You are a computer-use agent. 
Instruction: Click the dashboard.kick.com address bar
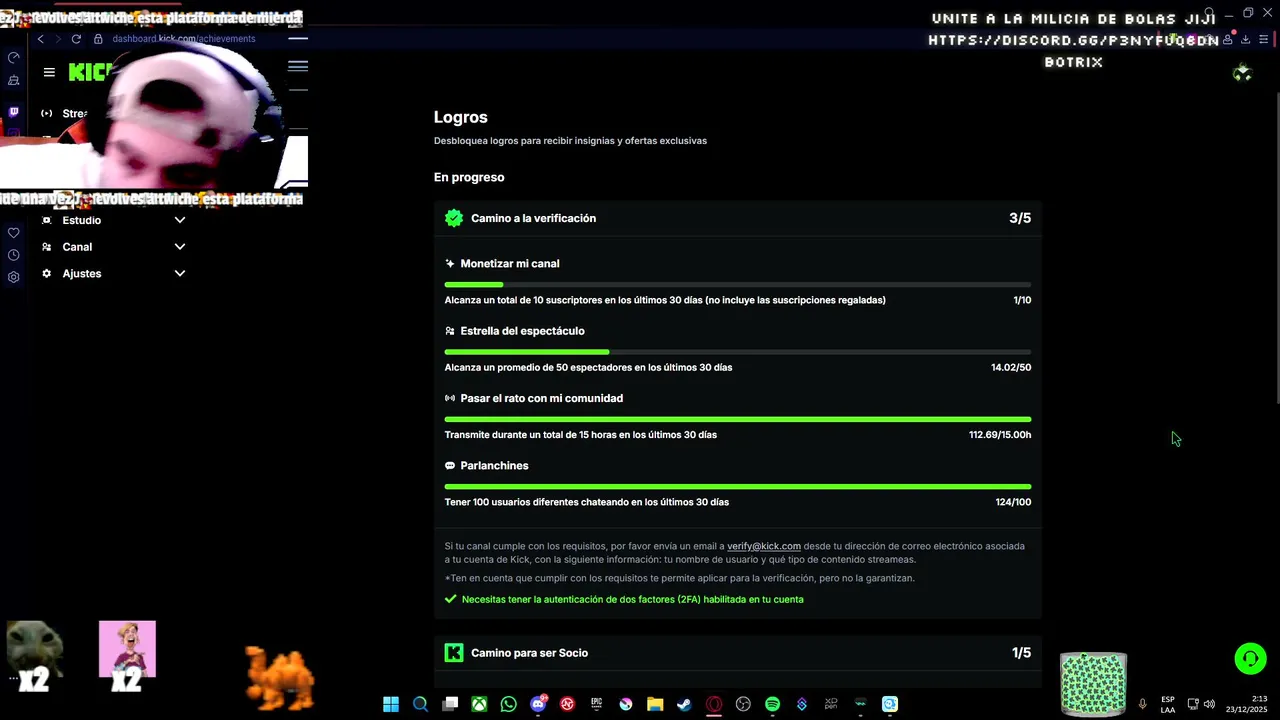(x=184, y=39)
